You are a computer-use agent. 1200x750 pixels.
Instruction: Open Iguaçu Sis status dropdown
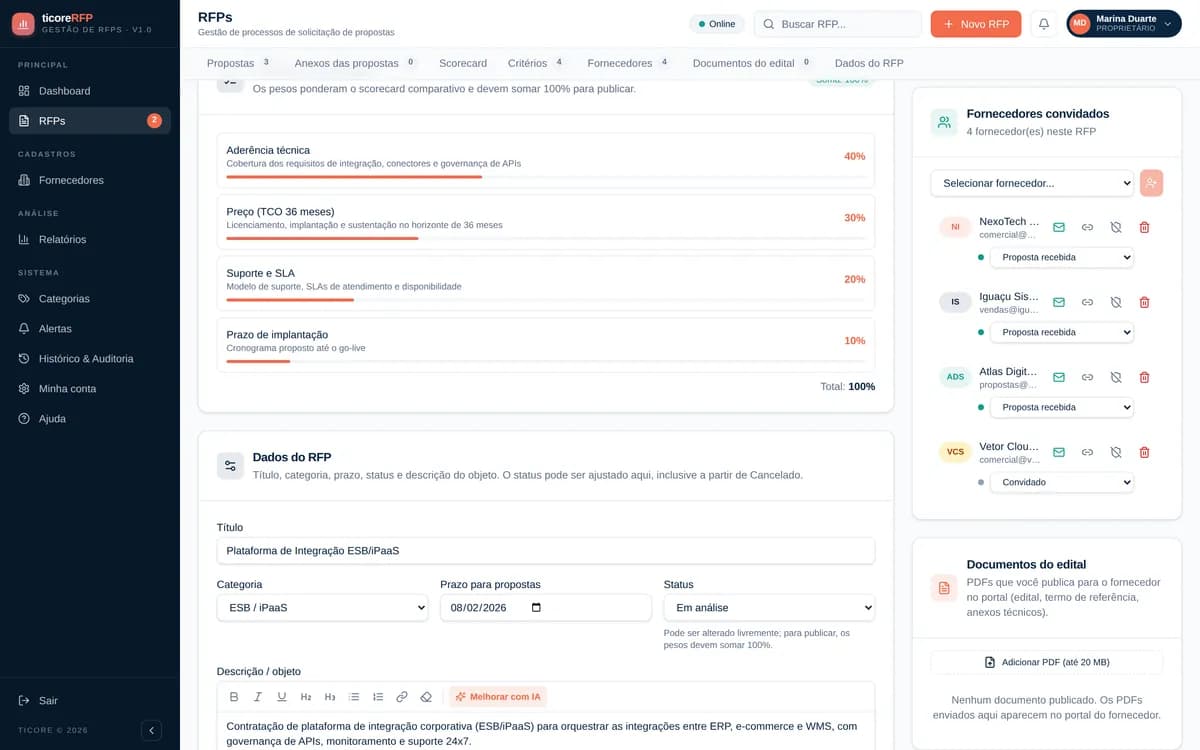pos(1062,332)
